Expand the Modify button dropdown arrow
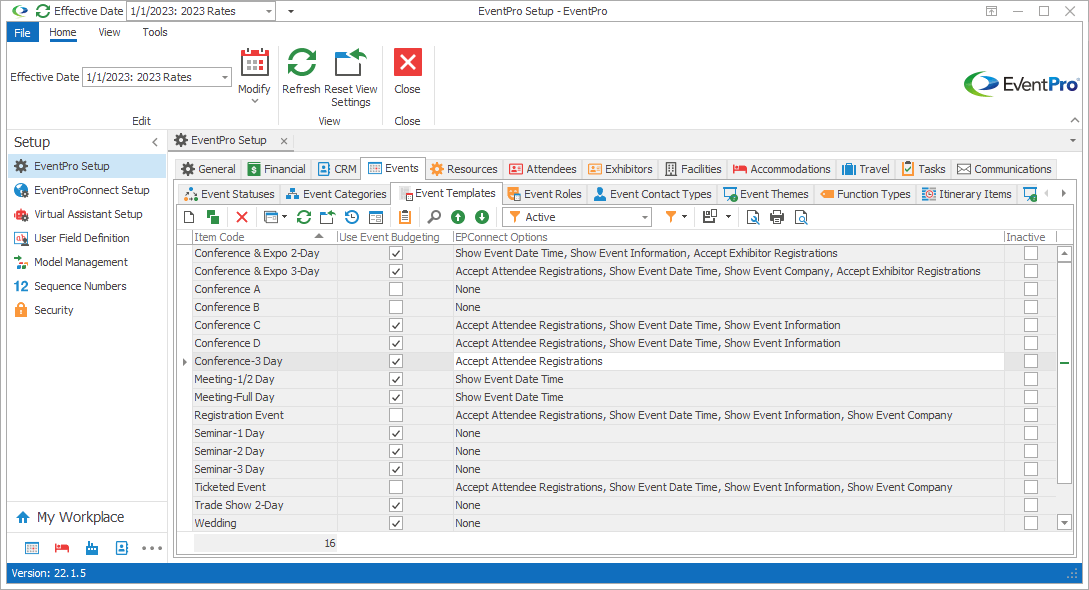The height and width of the screenshot is (590, 1089). tap(254, 101)
